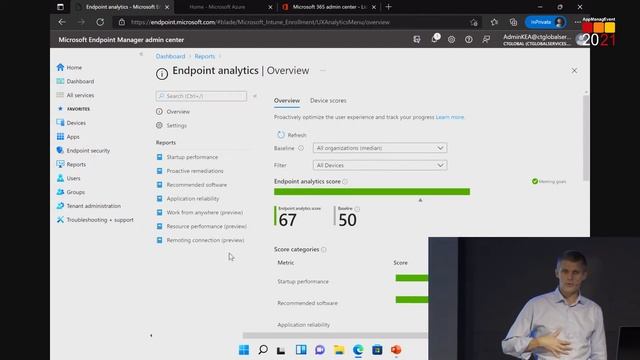The image size is (640, 360).
Task: Collapse the left navigation sidebar
Action: point(141,54)
